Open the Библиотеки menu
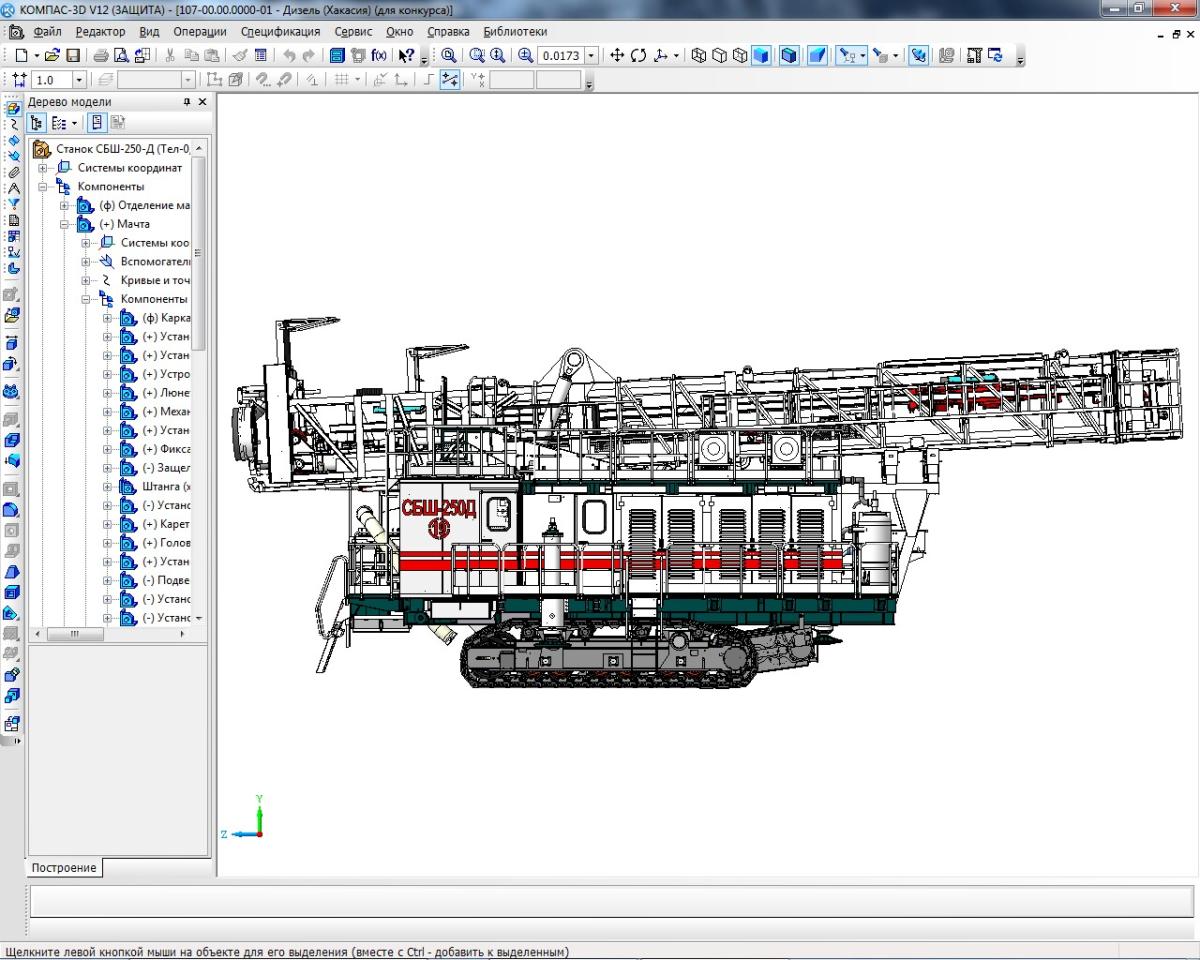 coord(515,32)
